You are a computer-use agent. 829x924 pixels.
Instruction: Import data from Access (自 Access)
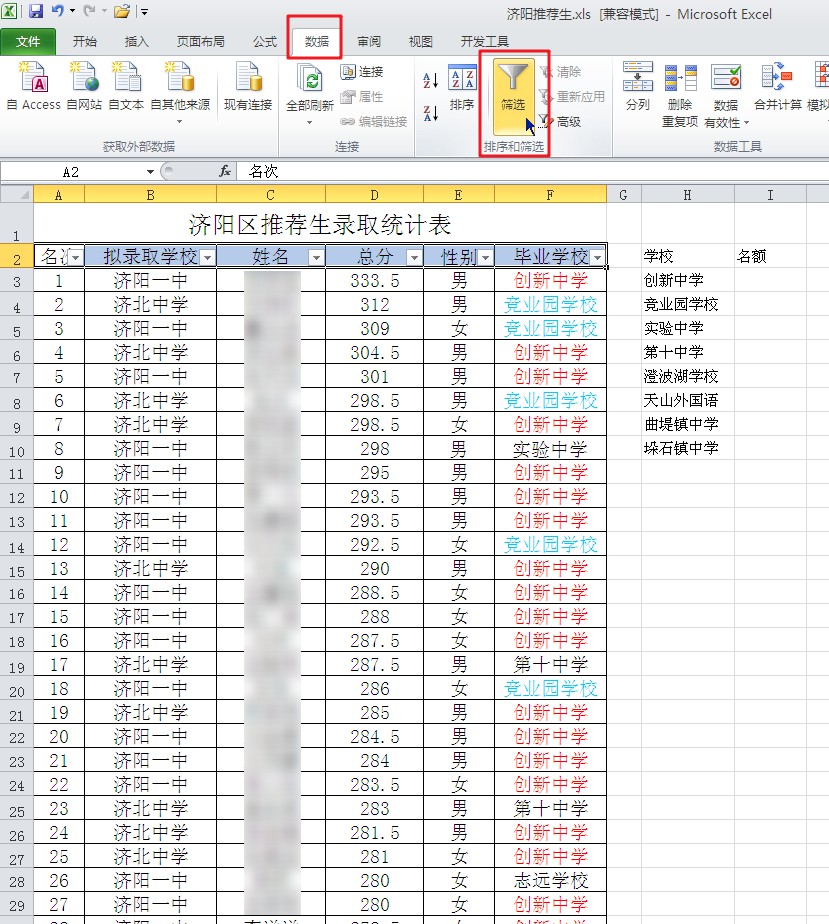pyautogui.click(x=34, y=86)
